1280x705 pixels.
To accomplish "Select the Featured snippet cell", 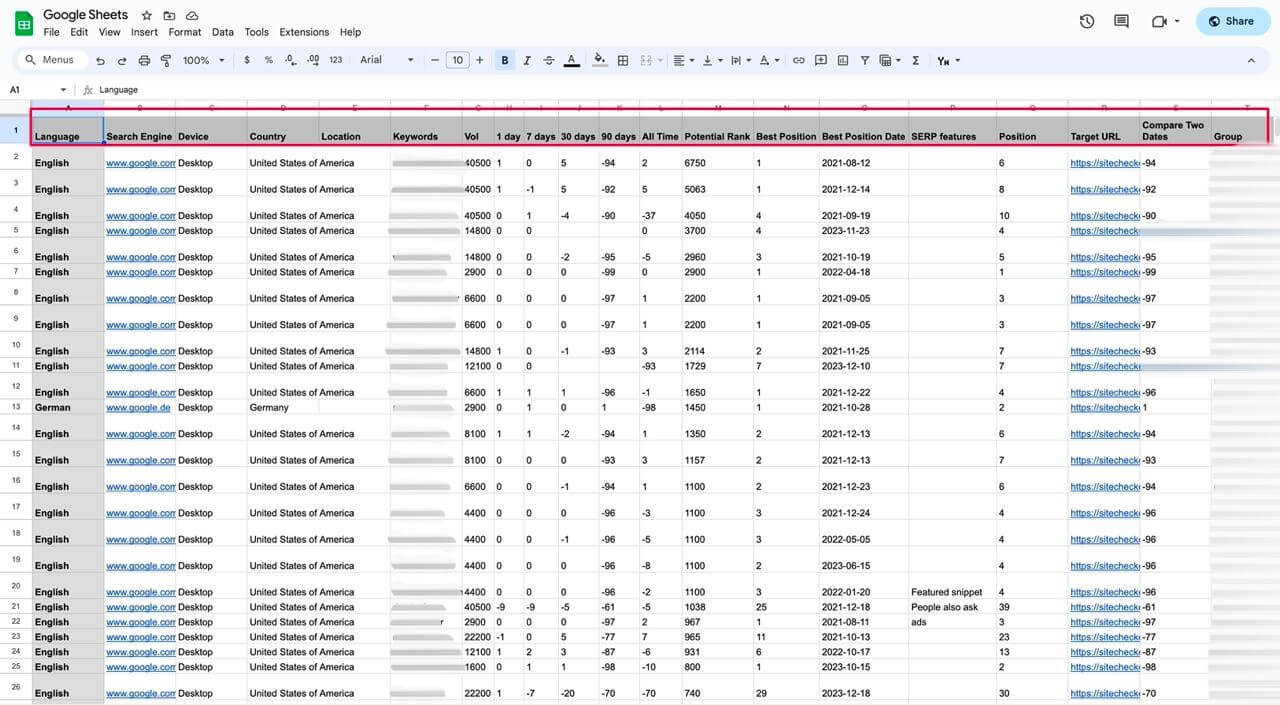I will tap(953, 587).
